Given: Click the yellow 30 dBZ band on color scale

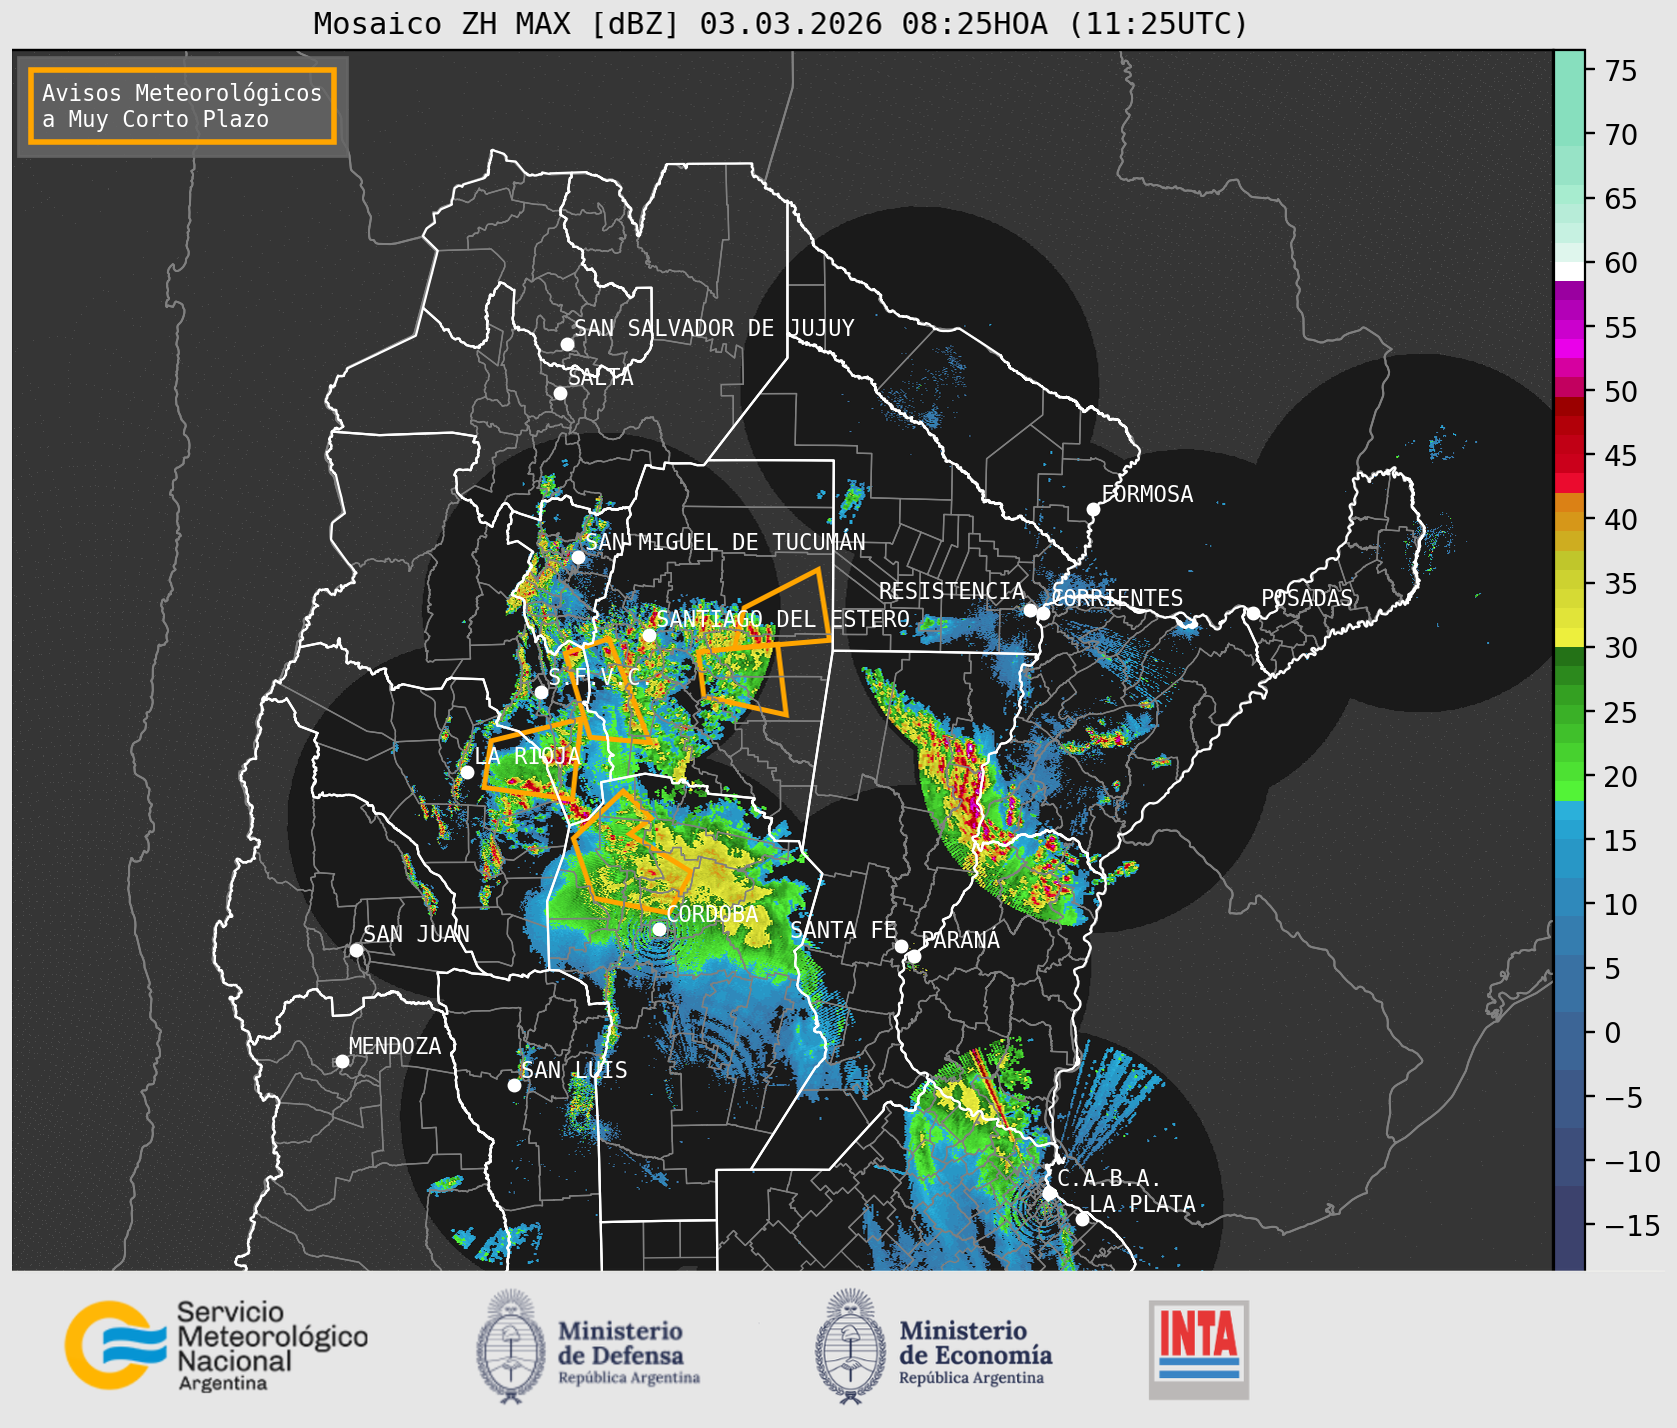Looking at the screenshot, I should pyautogui.click(x=1569, y=637).
